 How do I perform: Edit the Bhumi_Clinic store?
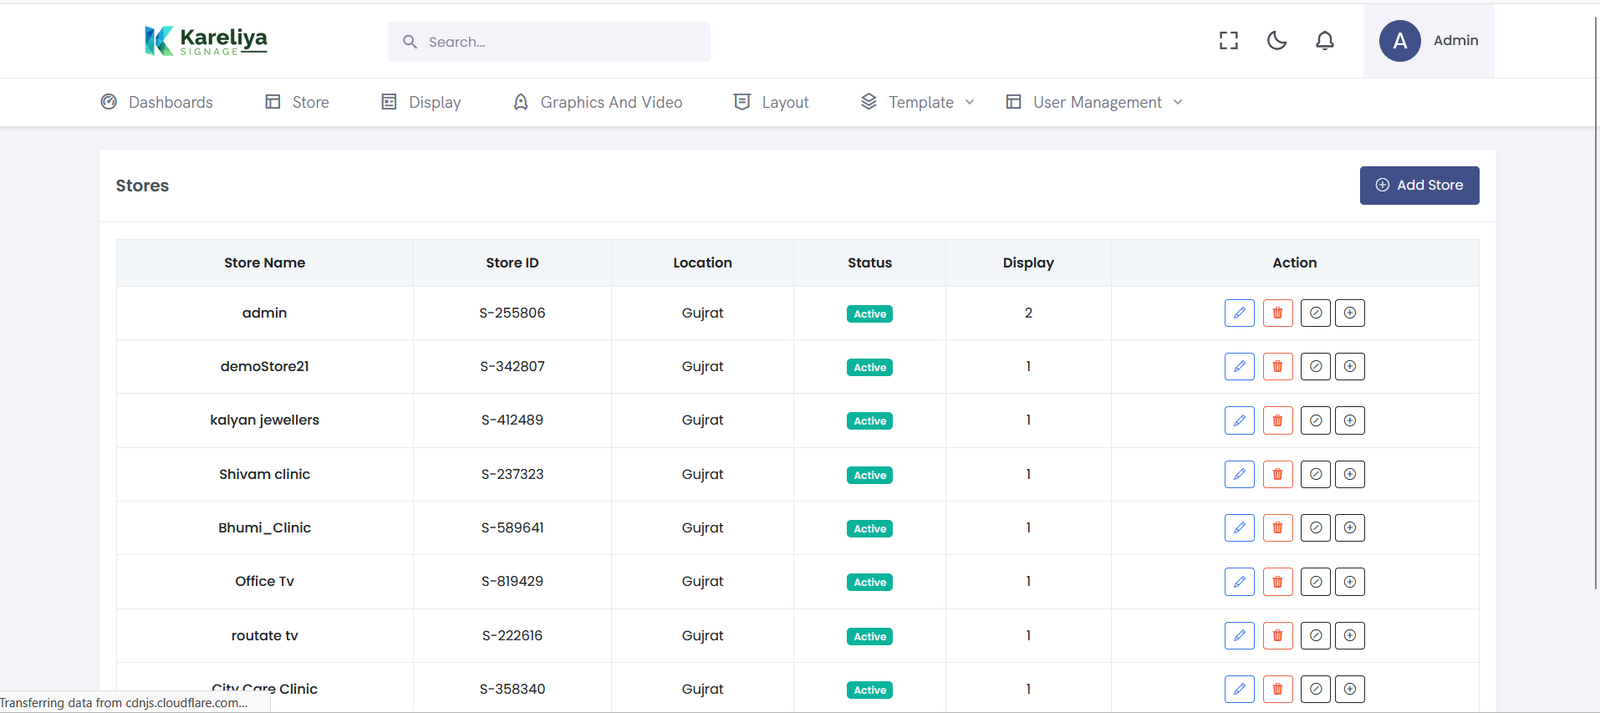pos(1240,528)
